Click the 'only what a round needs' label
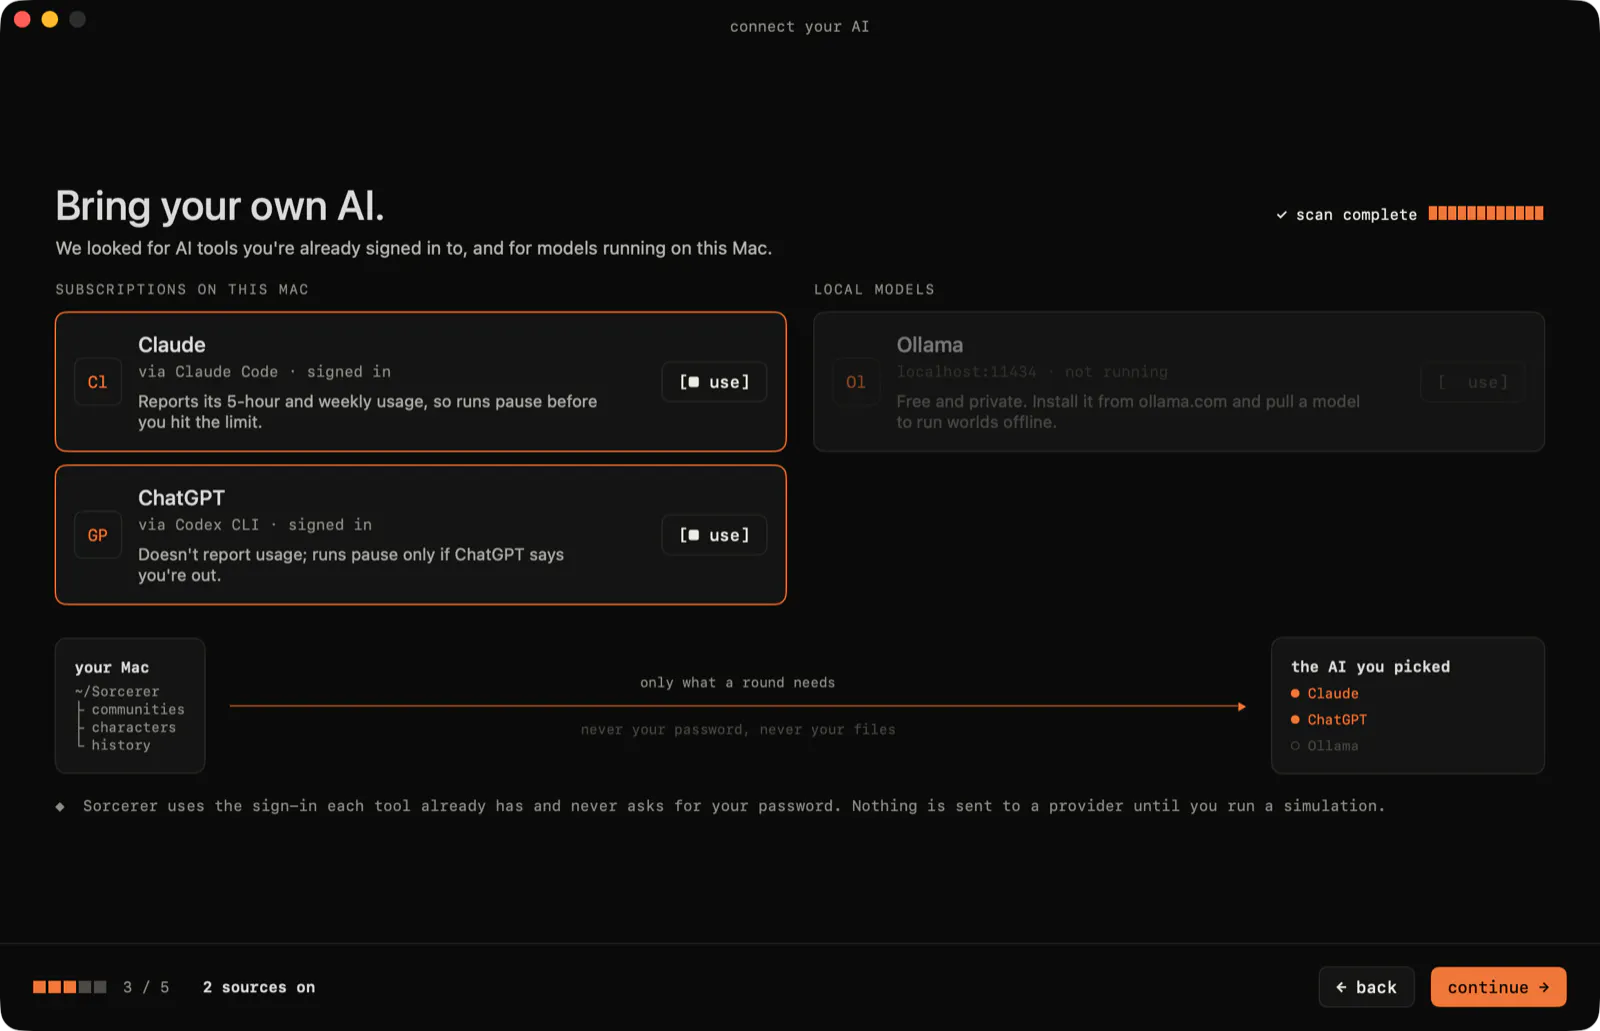Screen dimensions: 1600x1031 [738, 683]
